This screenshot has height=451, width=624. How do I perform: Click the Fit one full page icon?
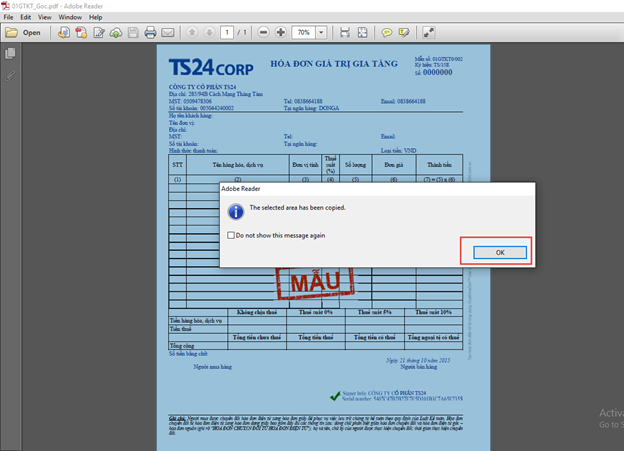[x=363, y=33]
